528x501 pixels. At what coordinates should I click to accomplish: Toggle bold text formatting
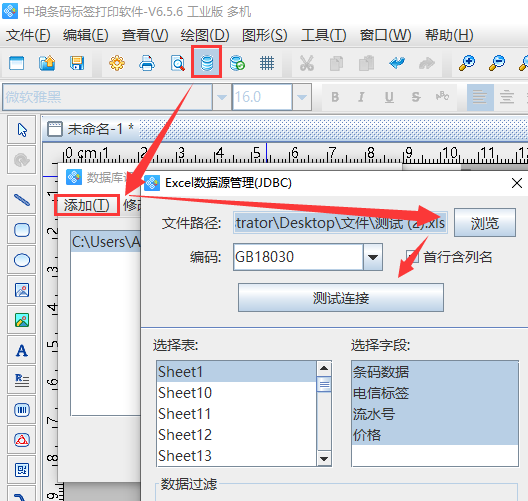(335, 97)
